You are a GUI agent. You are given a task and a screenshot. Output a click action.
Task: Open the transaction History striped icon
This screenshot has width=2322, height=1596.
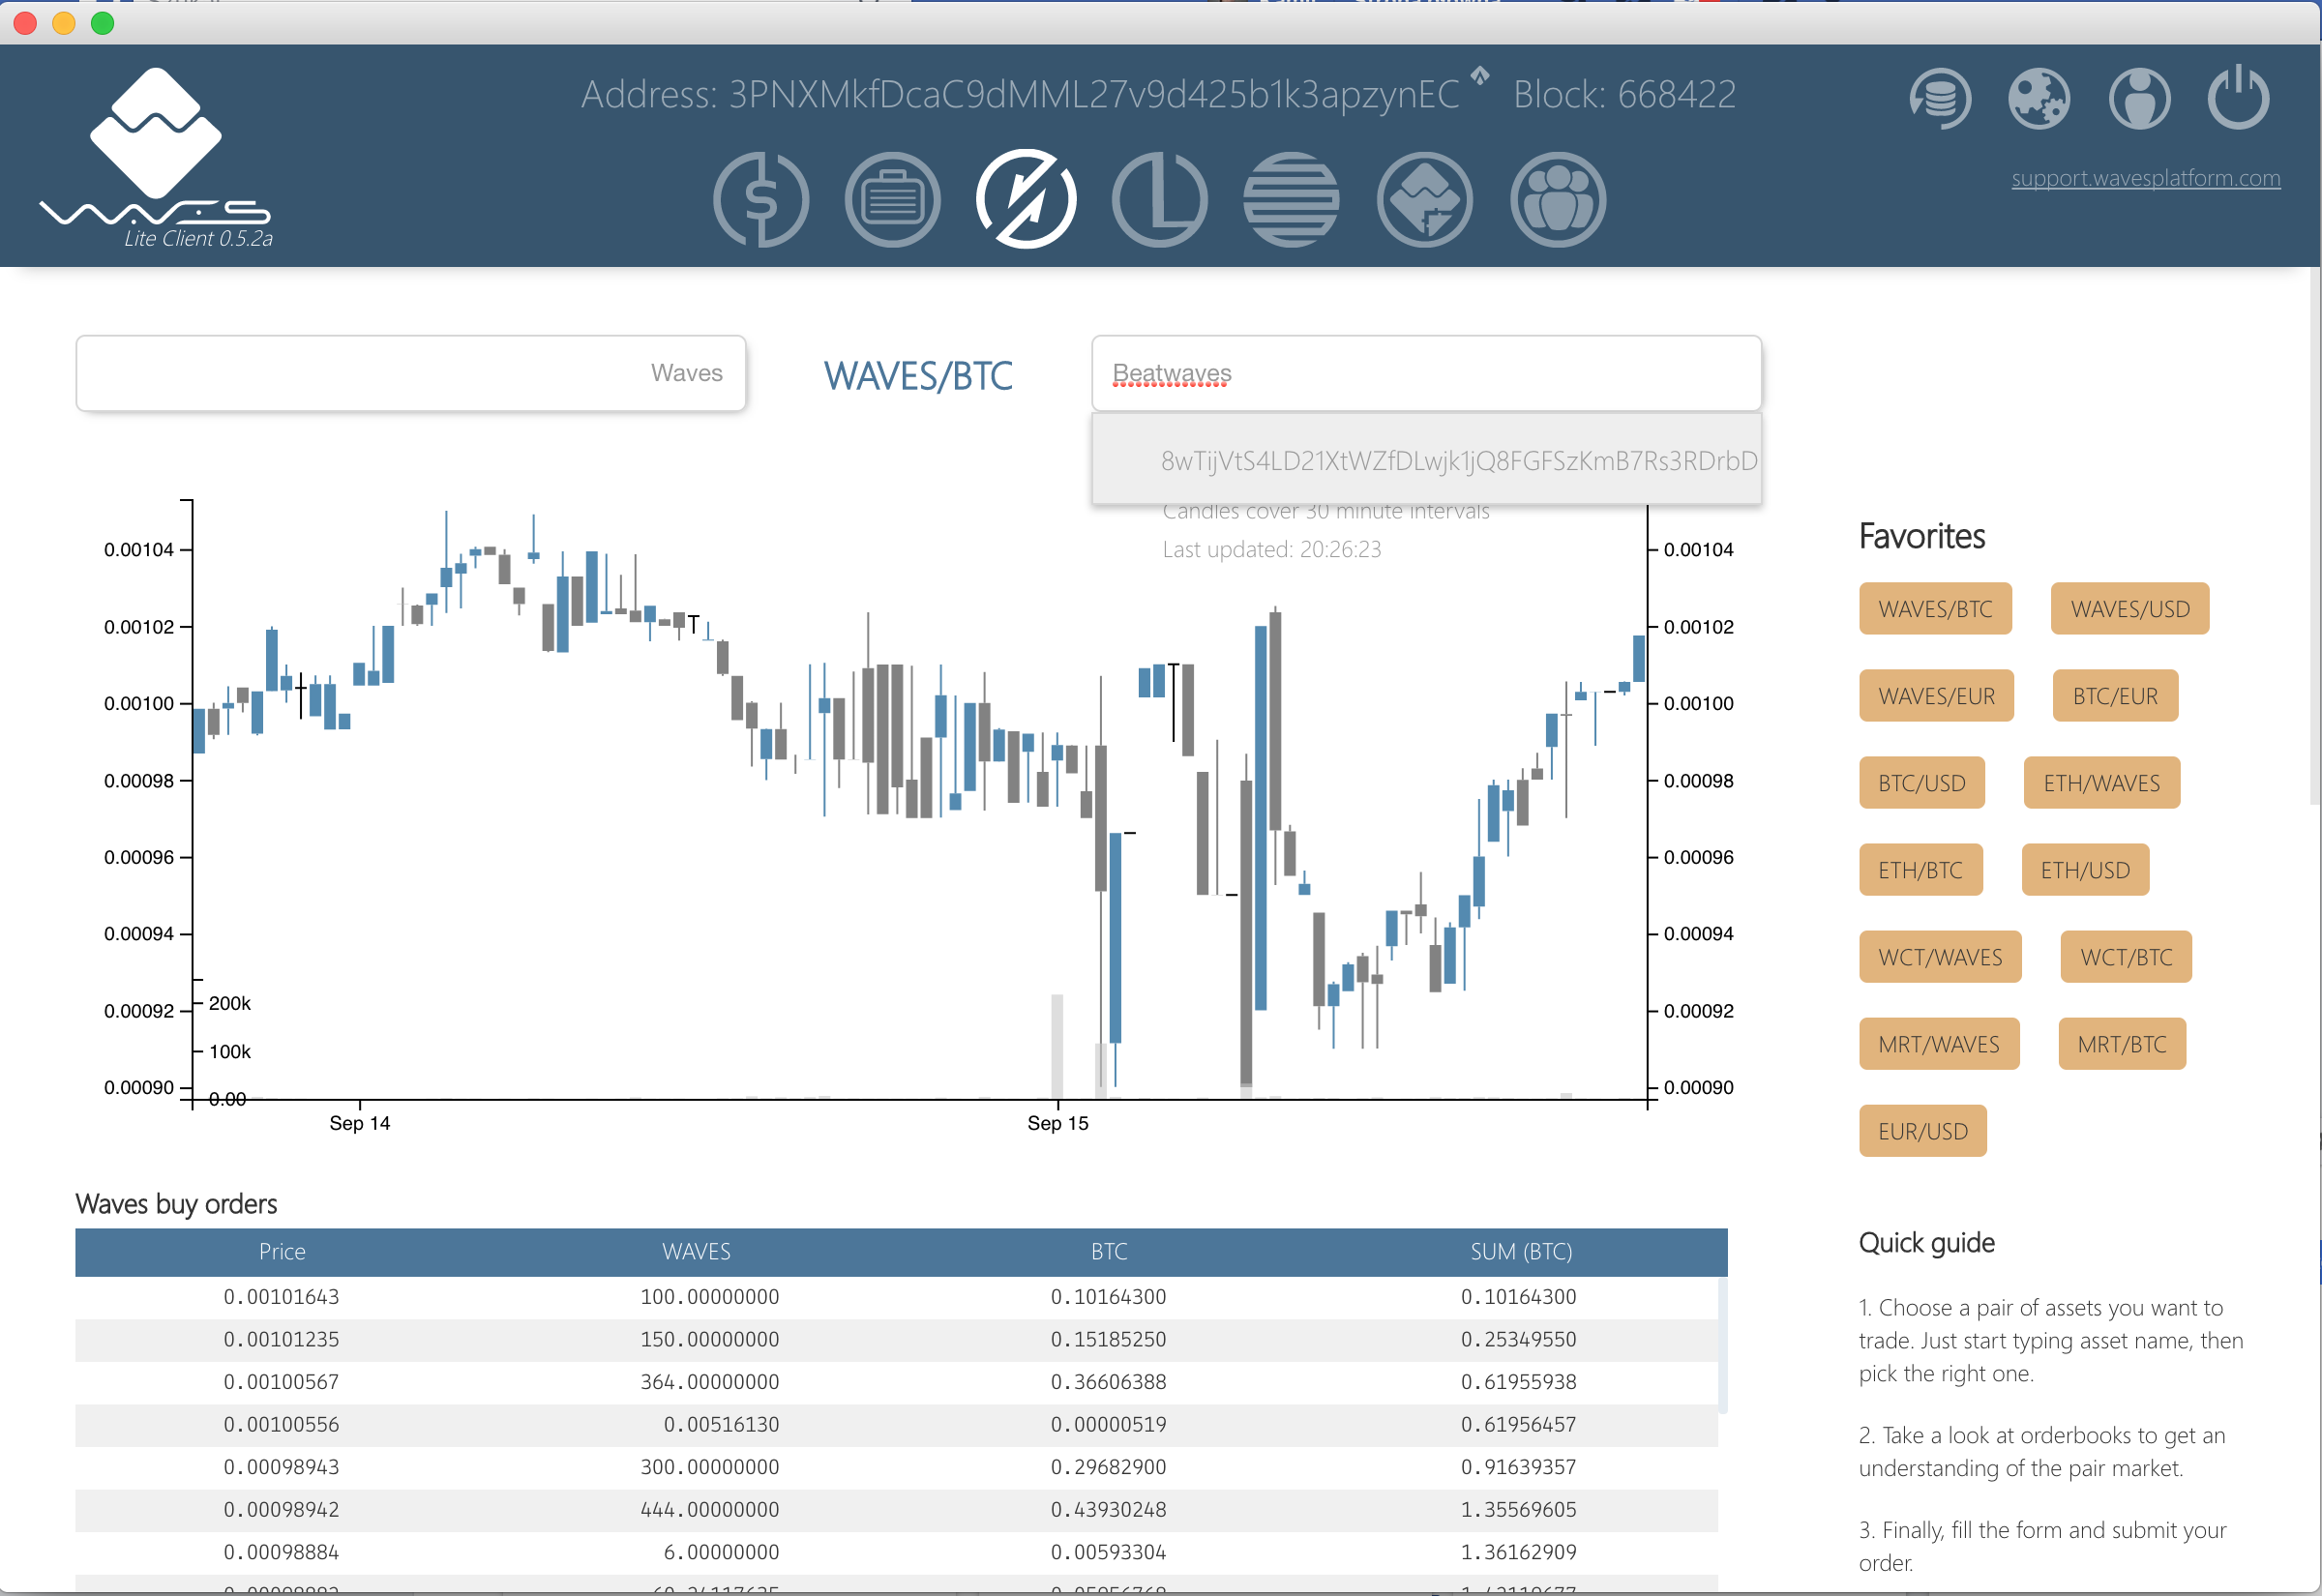pos(1292,199)
